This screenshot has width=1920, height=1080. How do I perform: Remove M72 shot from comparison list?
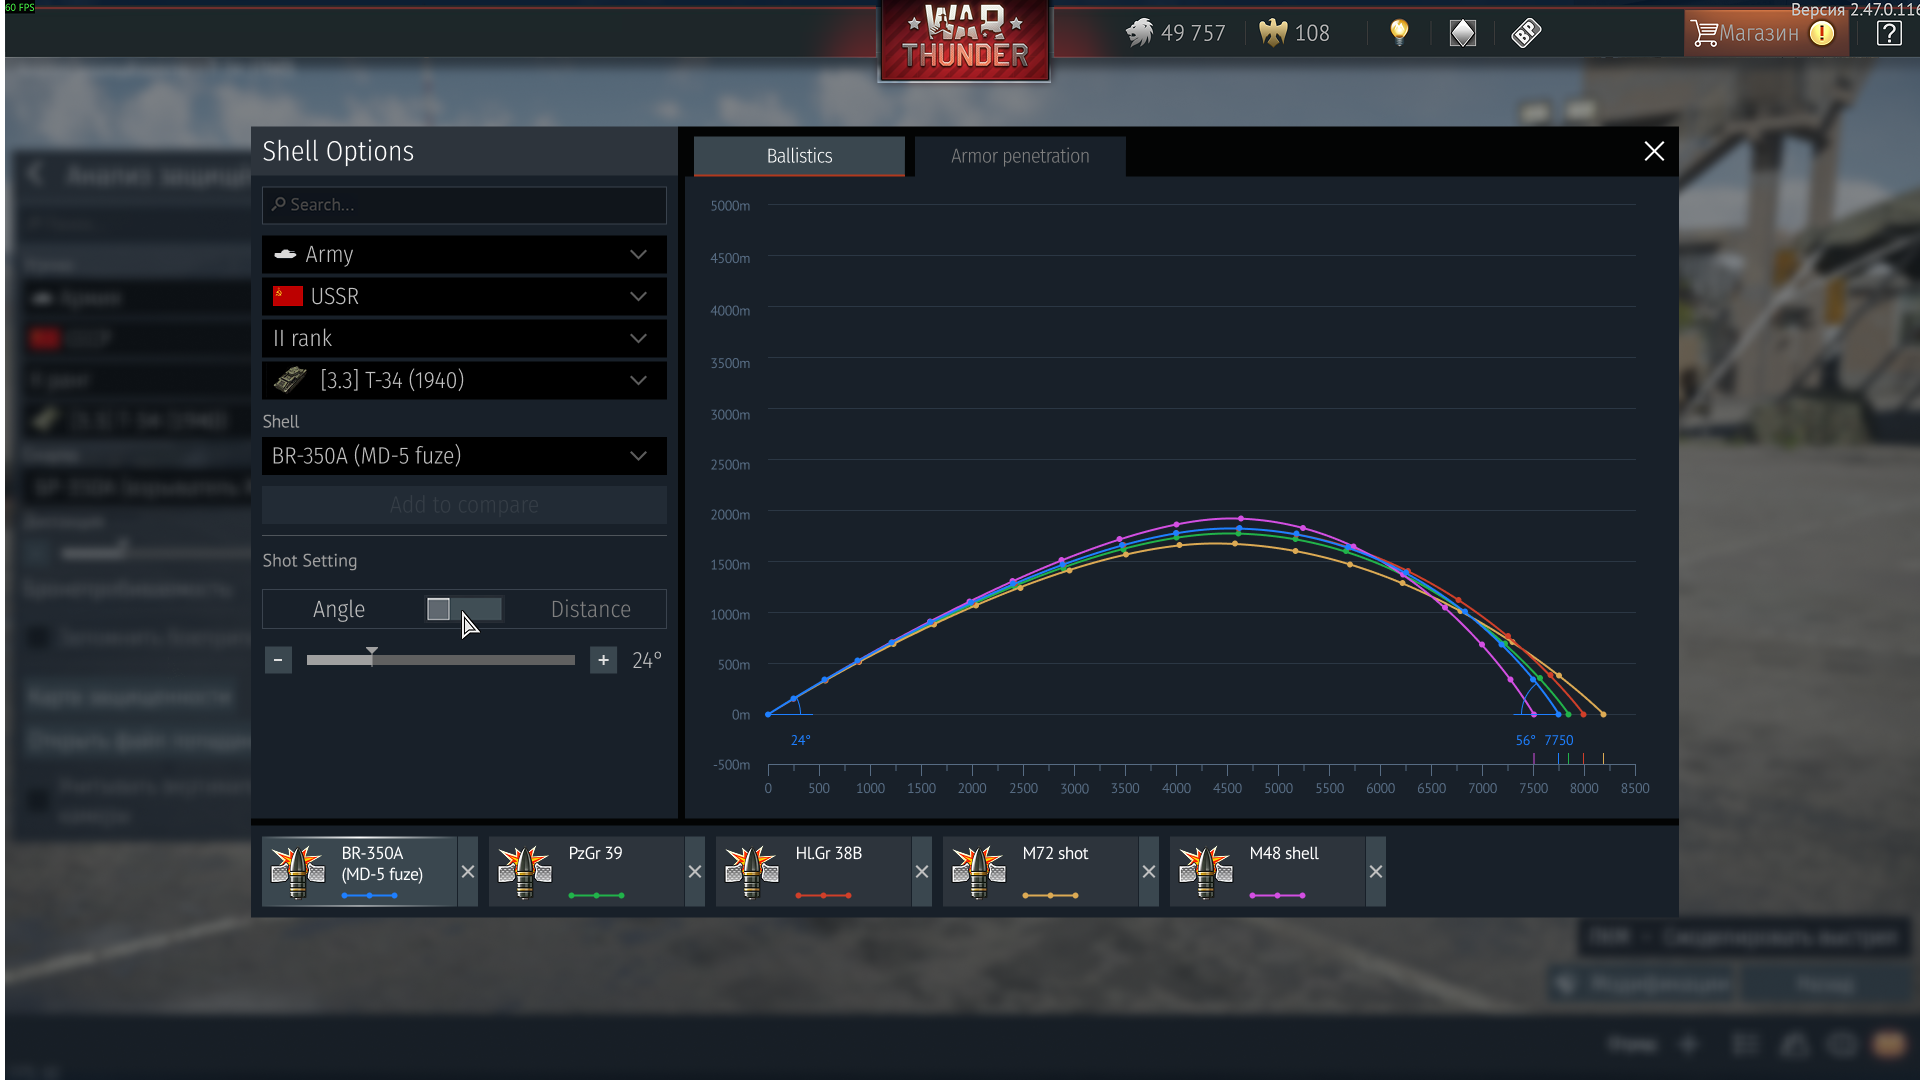[x=1149, y=872]
